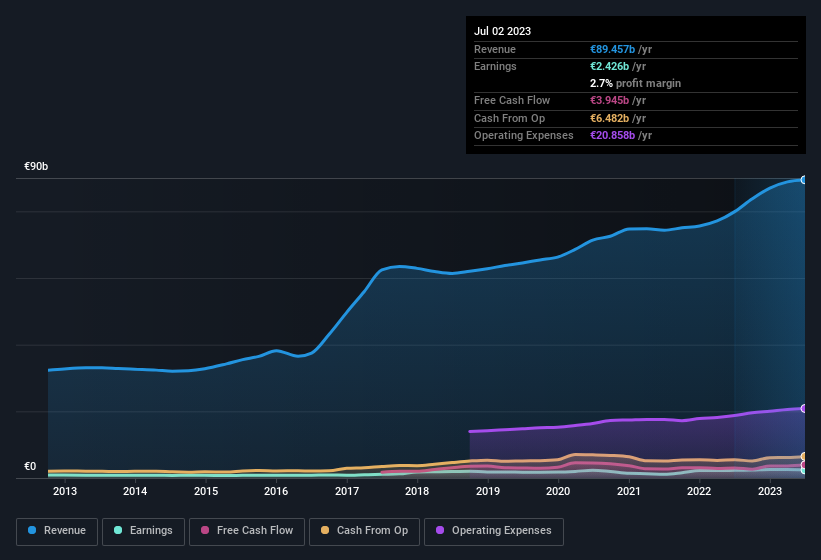Image resolution: width=821 pixels, height=560 pixels.
Task: Toggle the Revenue legend button
Action: coord(57,531)
